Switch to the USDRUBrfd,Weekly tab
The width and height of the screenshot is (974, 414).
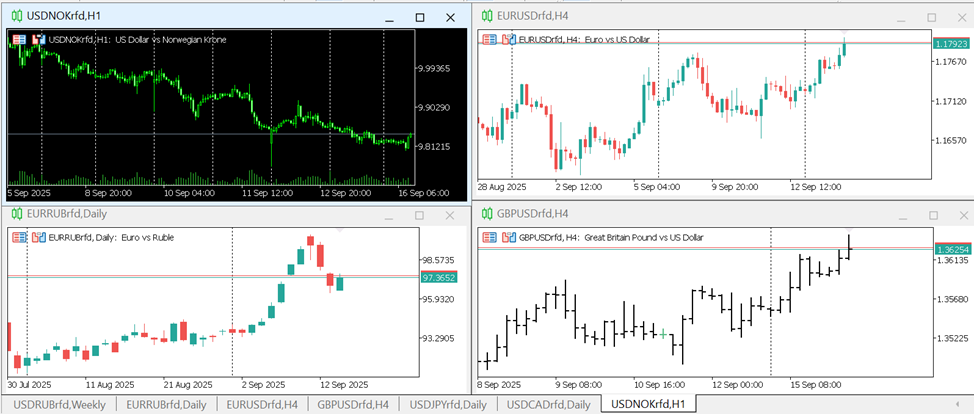tap(60, 404)
